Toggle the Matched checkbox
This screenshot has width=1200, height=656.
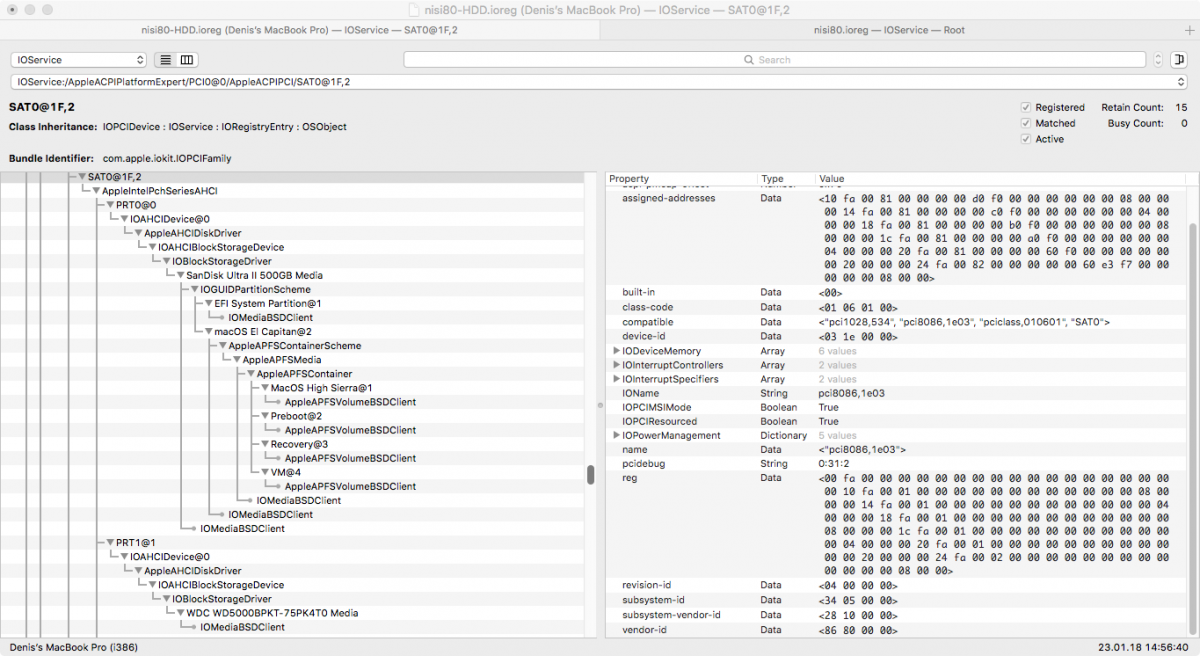(1026, 123)
